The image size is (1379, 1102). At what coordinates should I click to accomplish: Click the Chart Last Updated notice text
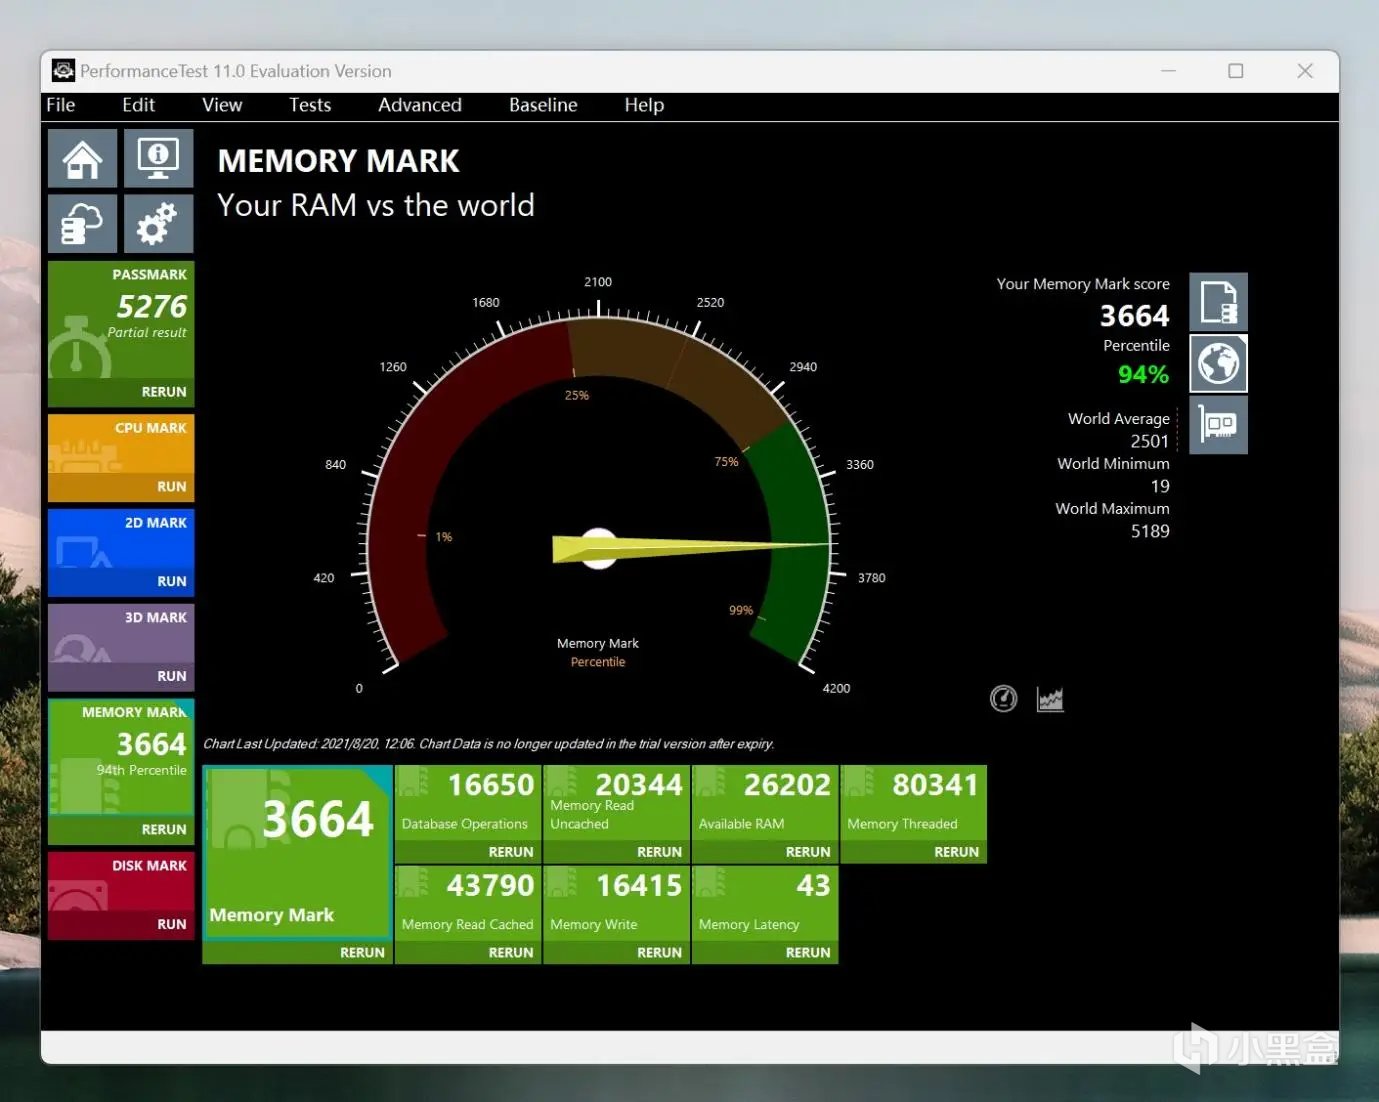pos(488,744)
